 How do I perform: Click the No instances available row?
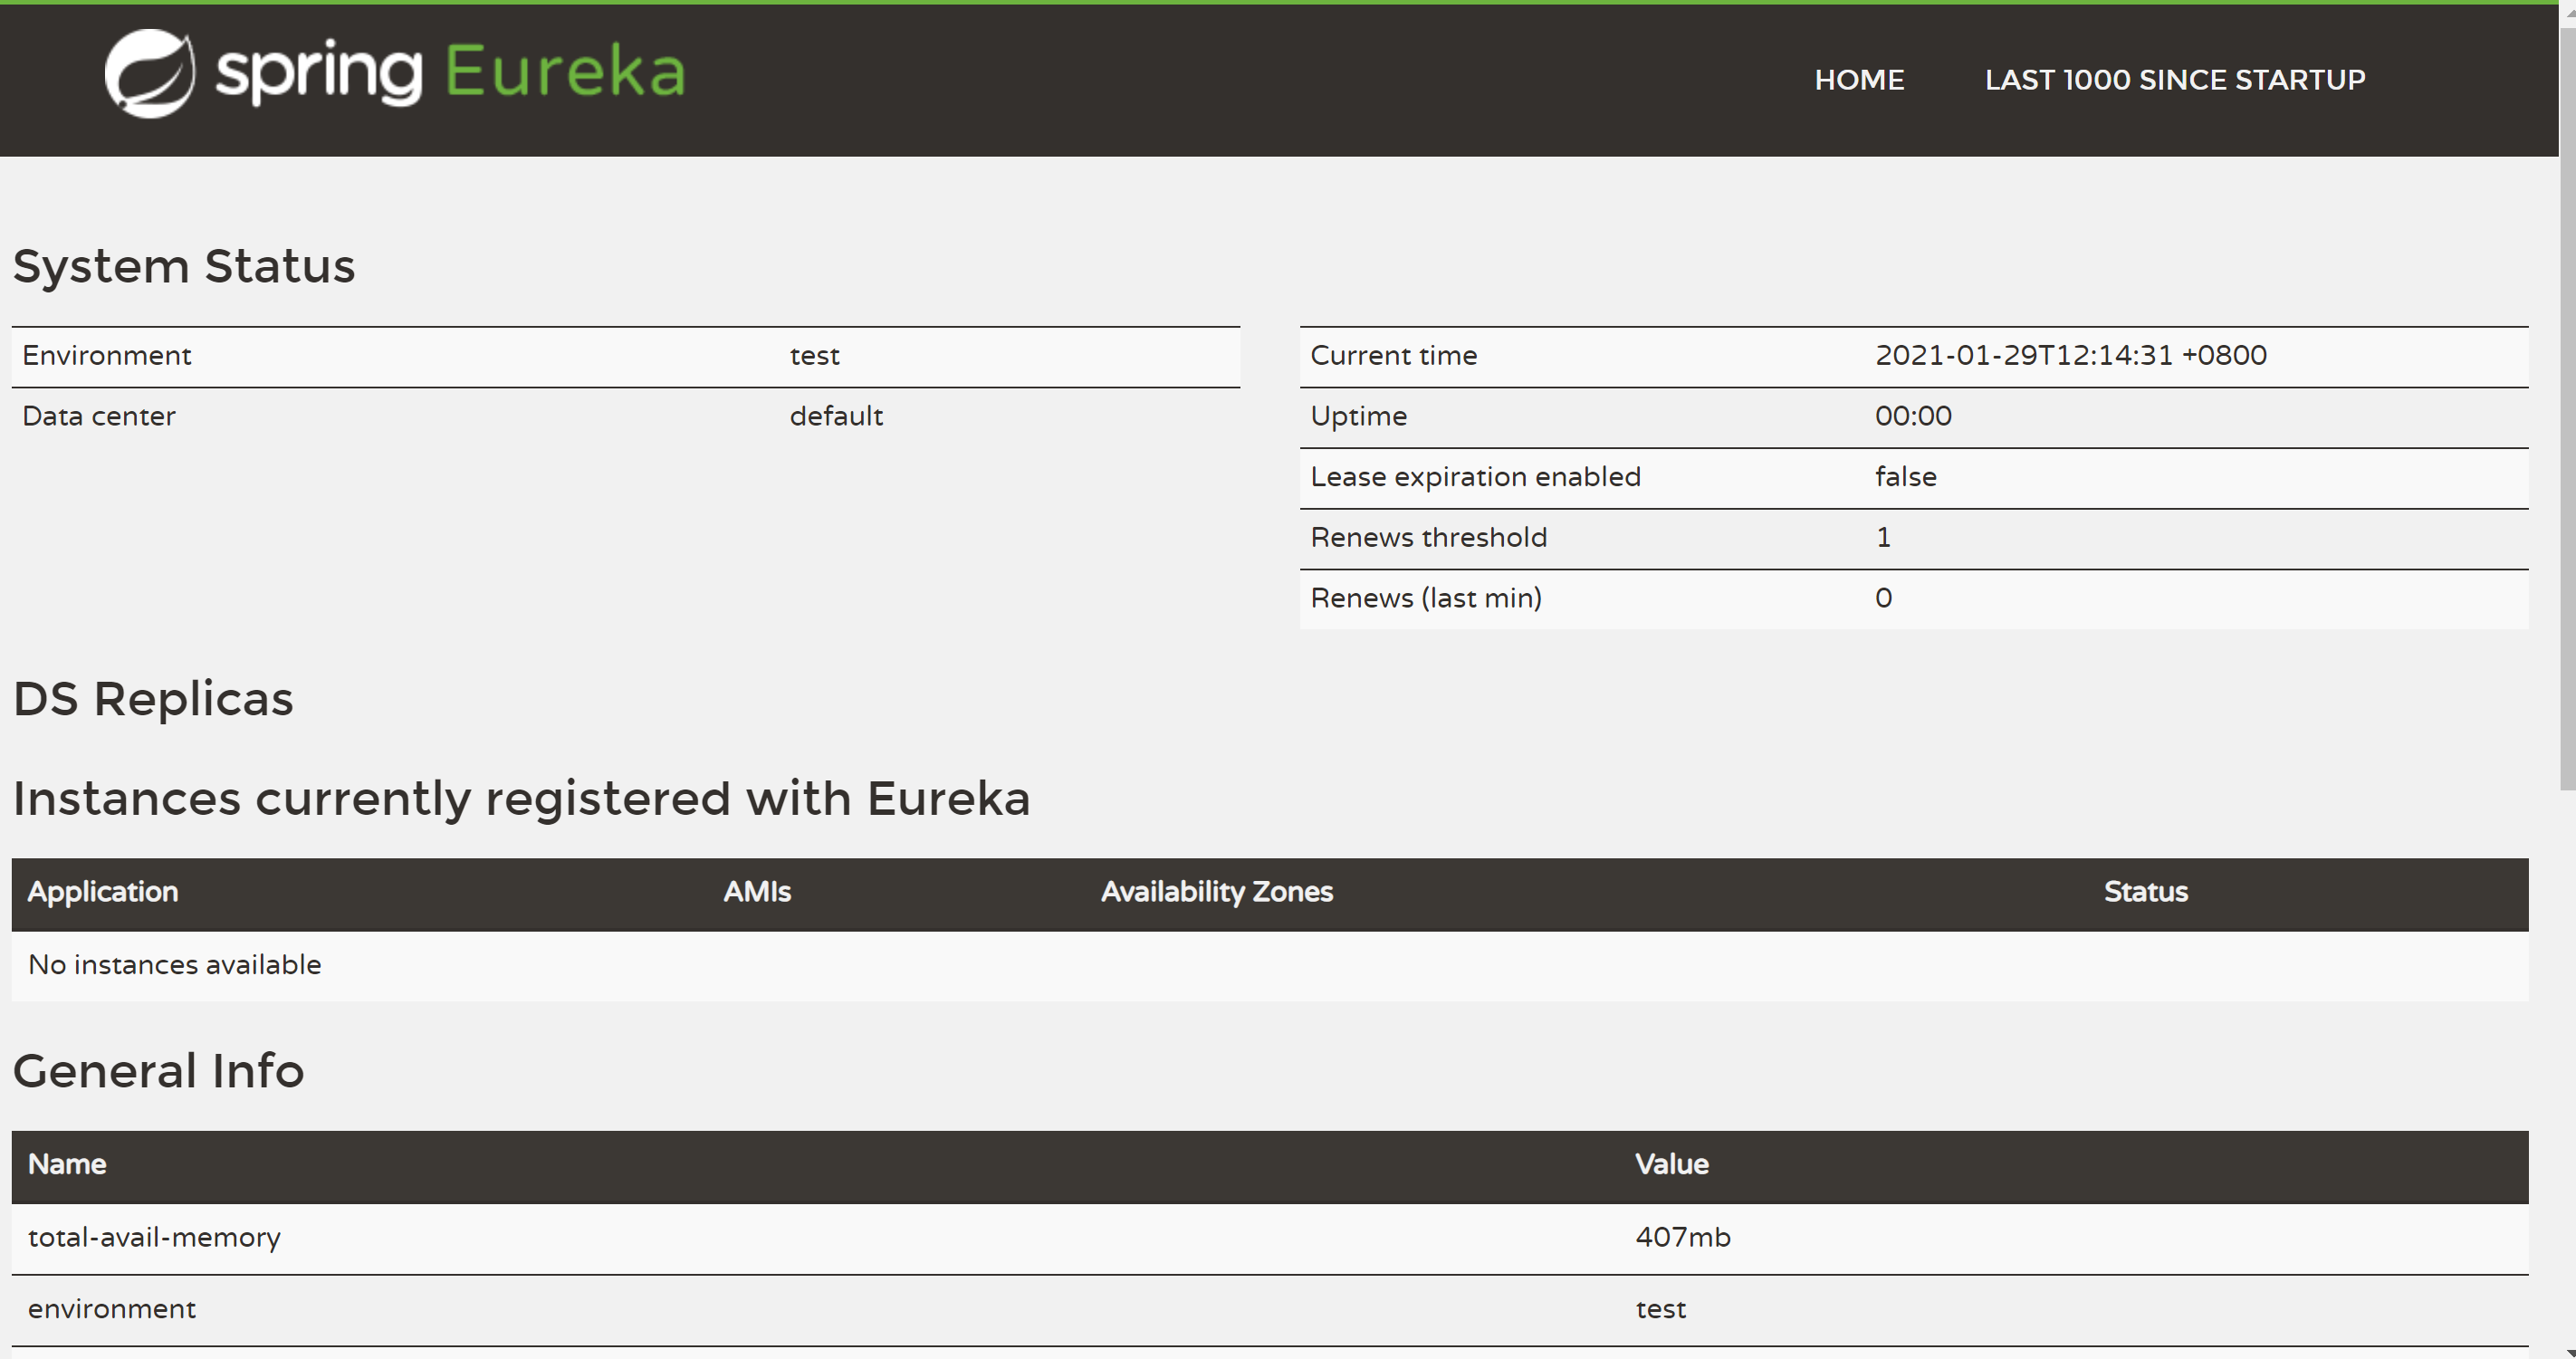(x=175, y=965)
